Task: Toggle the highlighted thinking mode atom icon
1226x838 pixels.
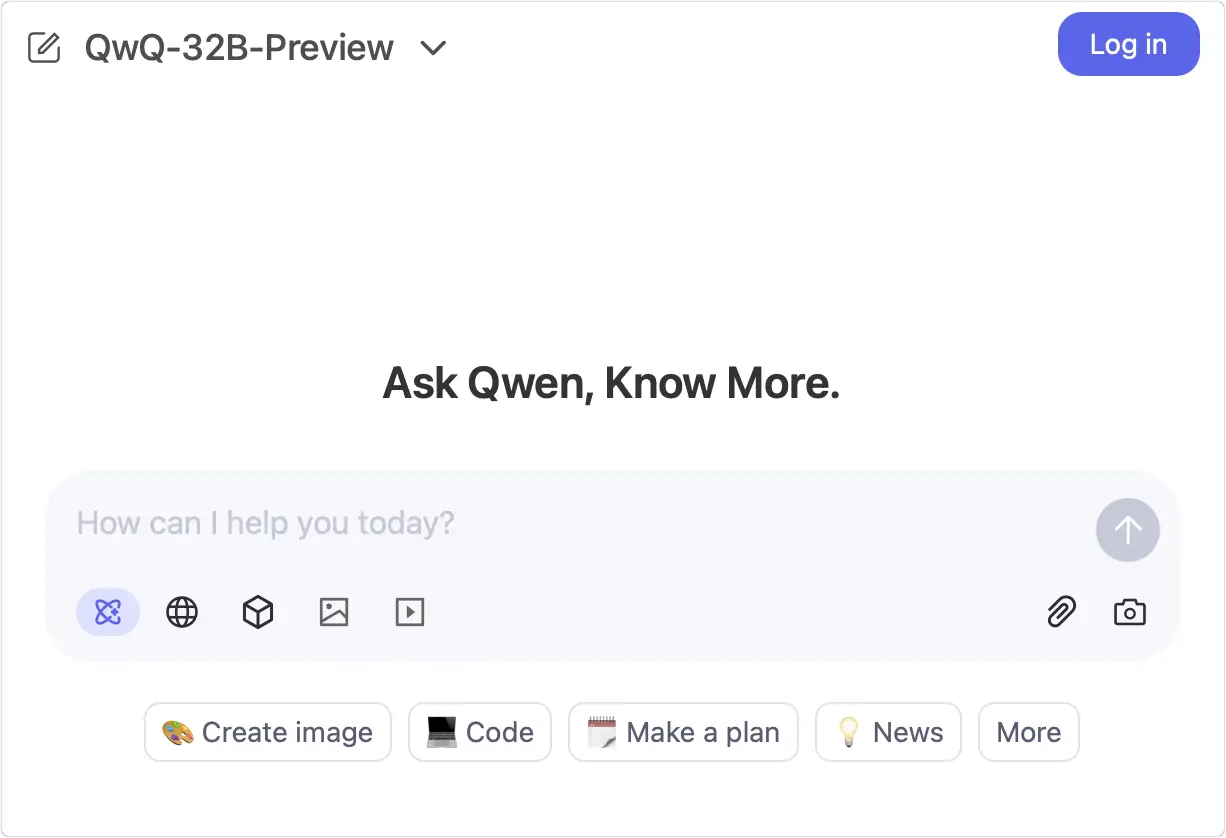Action: click(x=108, y=612)
